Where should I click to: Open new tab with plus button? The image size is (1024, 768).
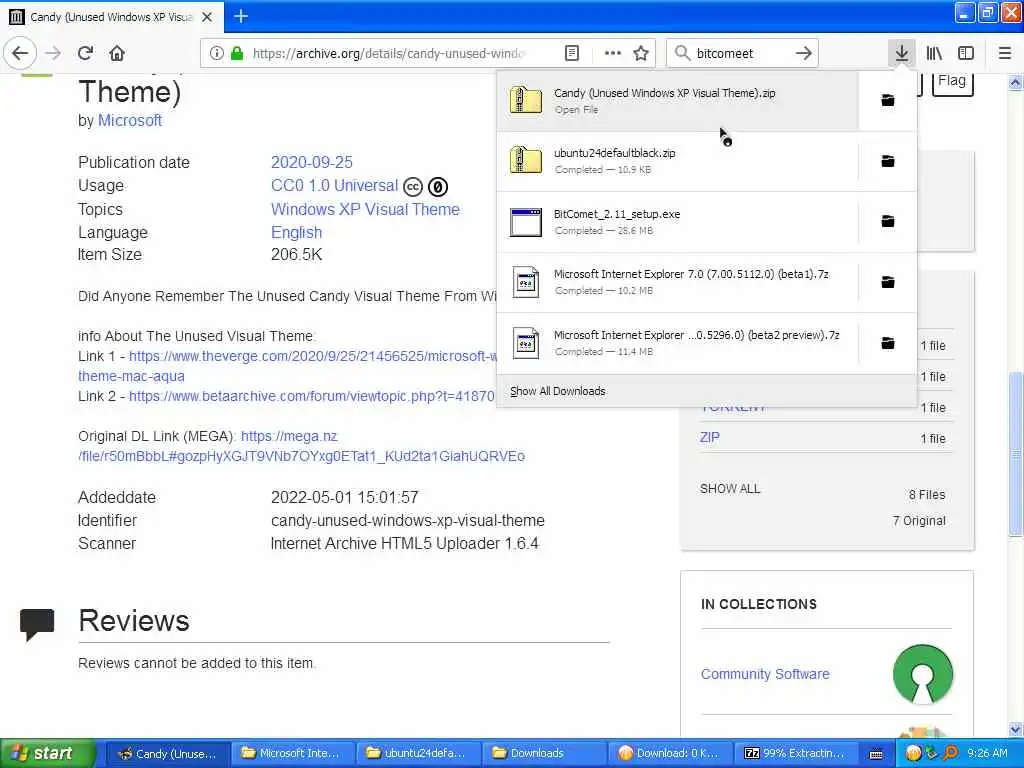pyautogui.click(x=241, y=16)
